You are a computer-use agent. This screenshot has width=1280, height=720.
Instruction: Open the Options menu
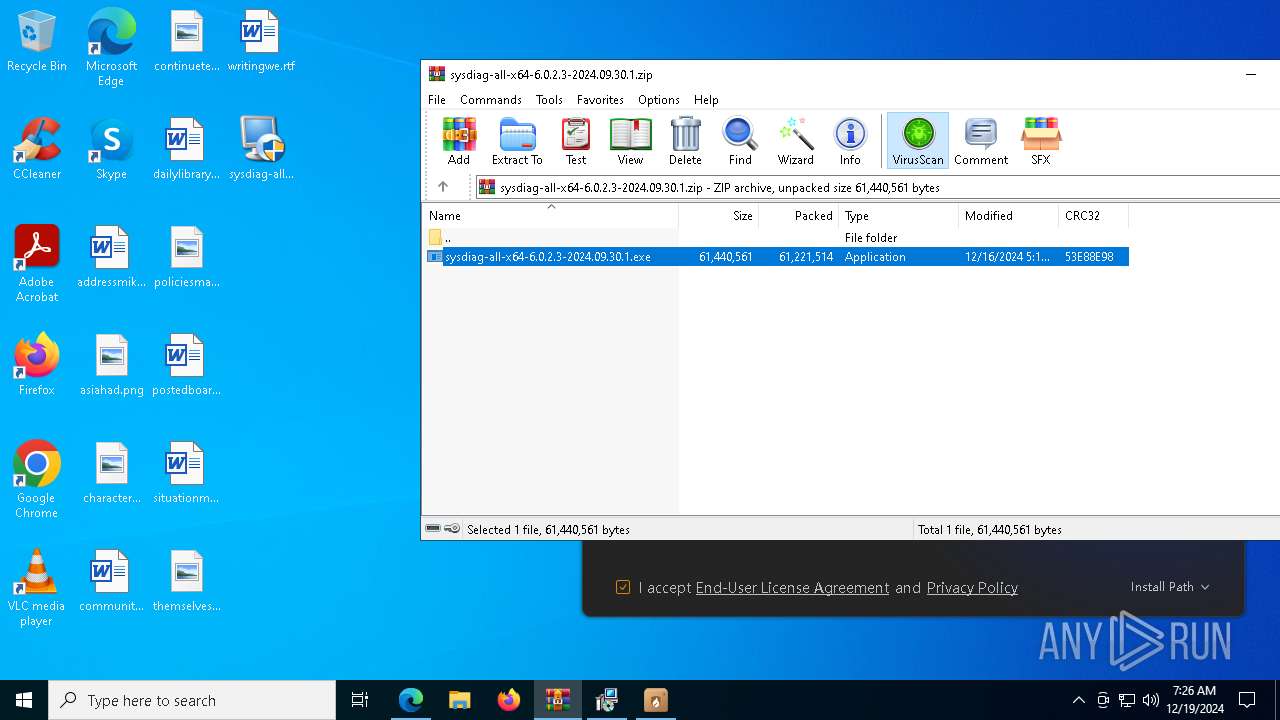pyautogui.click(x=659, y=100)
